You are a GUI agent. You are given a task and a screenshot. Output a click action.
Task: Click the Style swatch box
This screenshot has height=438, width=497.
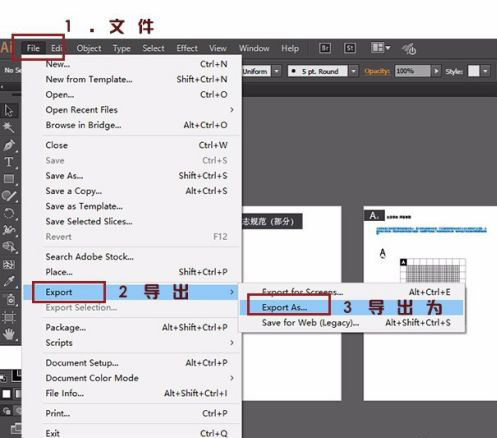click(x=474, y=71)
